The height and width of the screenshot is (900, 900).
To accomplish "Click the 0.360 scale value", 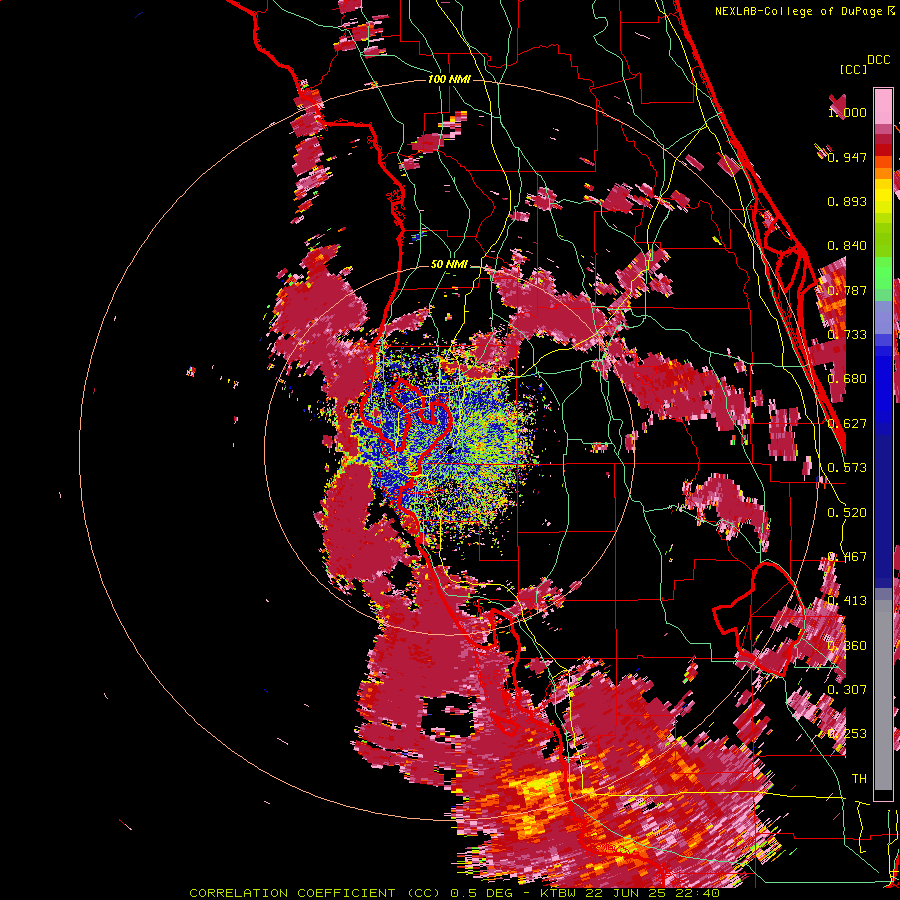I will click(x=847, y=646).
